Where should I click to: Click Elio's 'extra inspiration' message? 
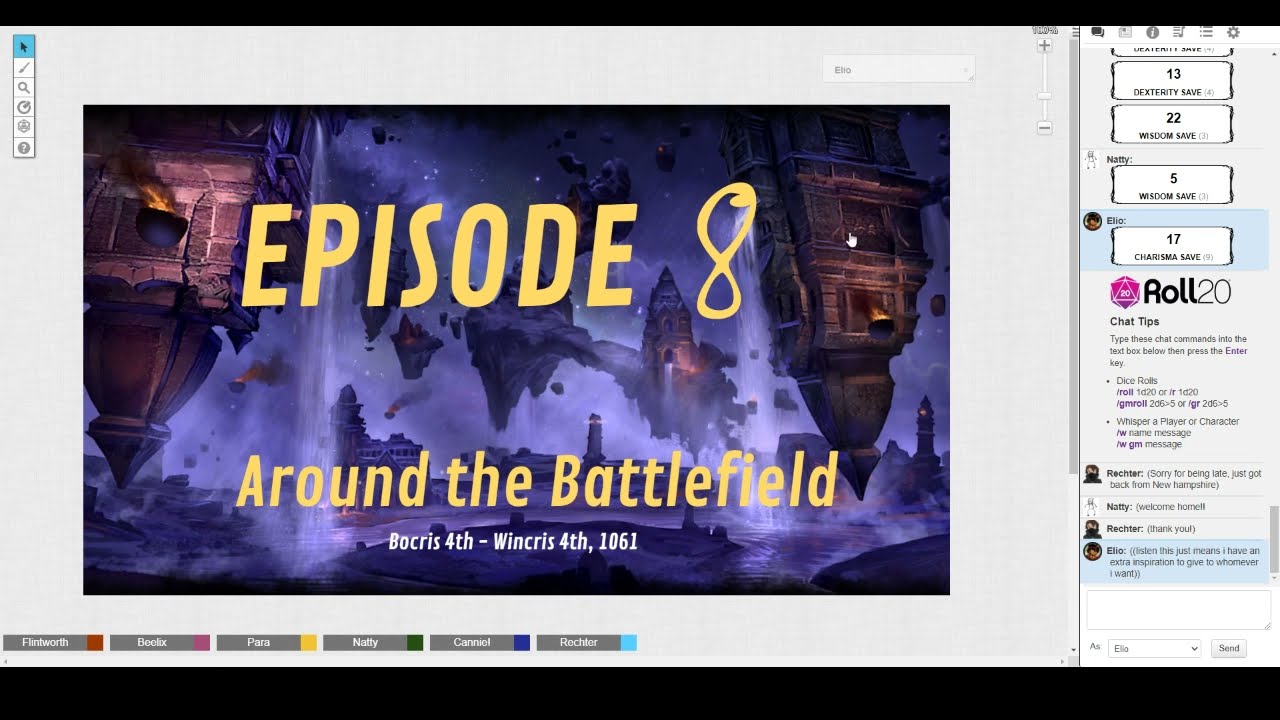[x=1175, y=562]
